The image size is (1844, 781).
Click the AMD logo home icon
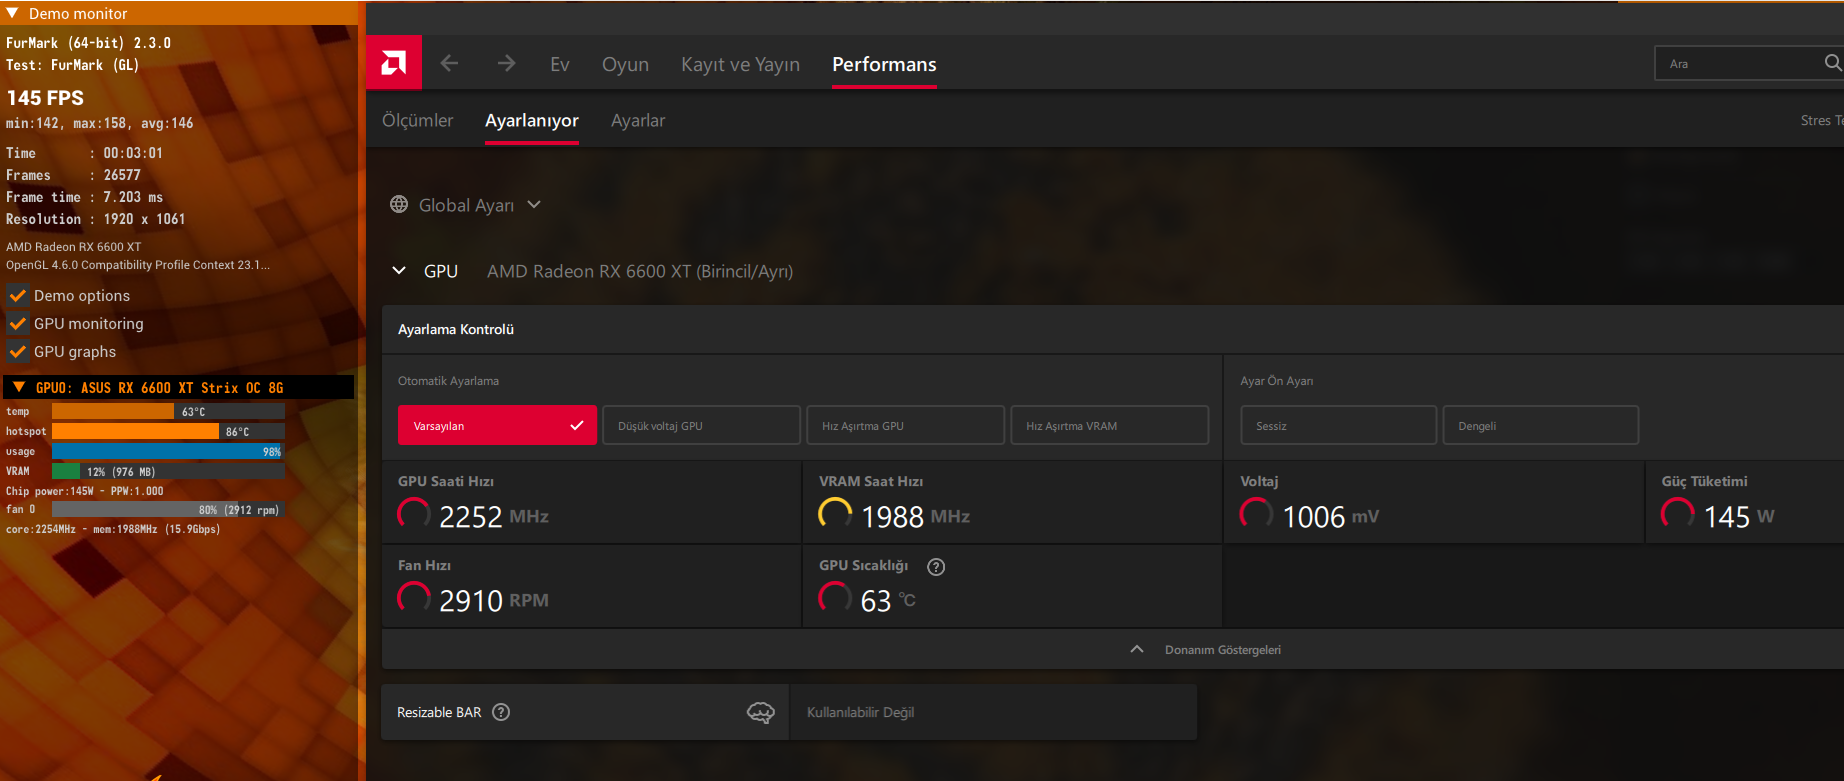click(x=394, y=63)
